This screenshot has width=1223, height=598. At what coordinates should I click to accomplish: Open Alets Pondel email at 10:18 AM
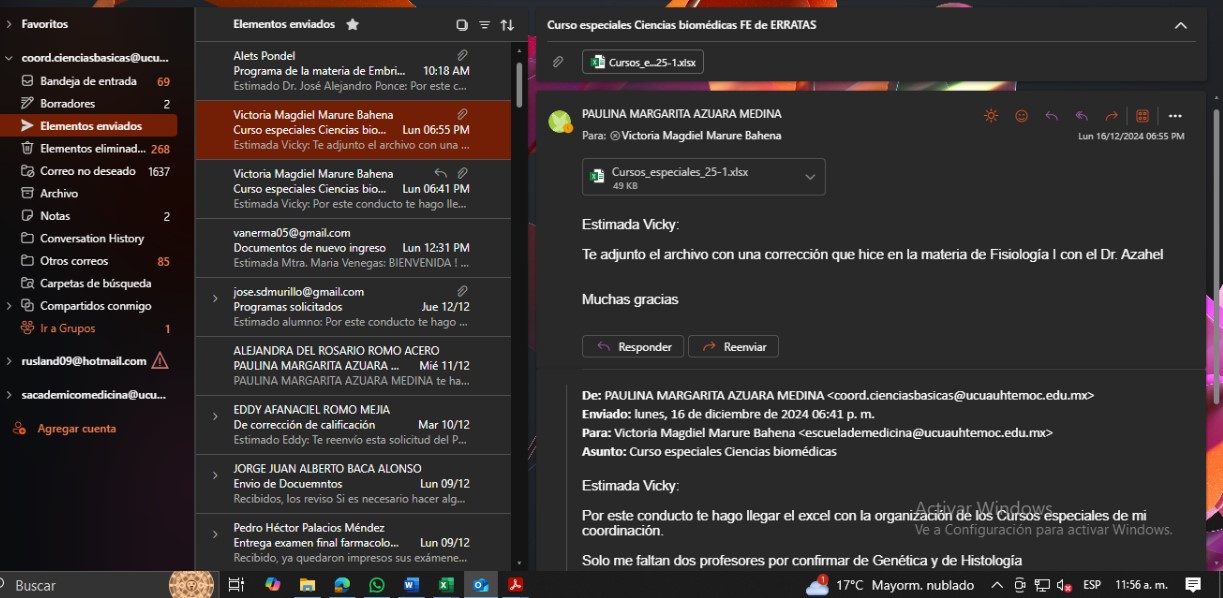[x=353, y=71]
